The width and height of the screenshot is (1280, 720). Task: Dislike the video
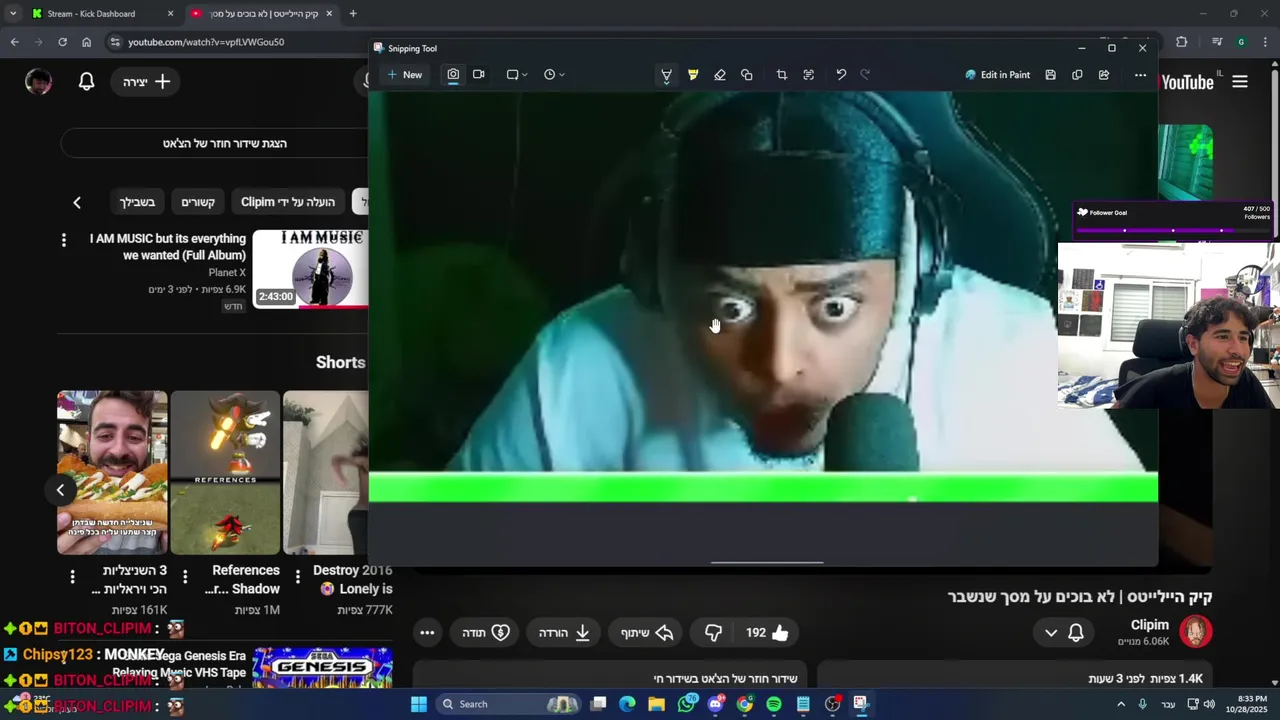coord(713,632)
